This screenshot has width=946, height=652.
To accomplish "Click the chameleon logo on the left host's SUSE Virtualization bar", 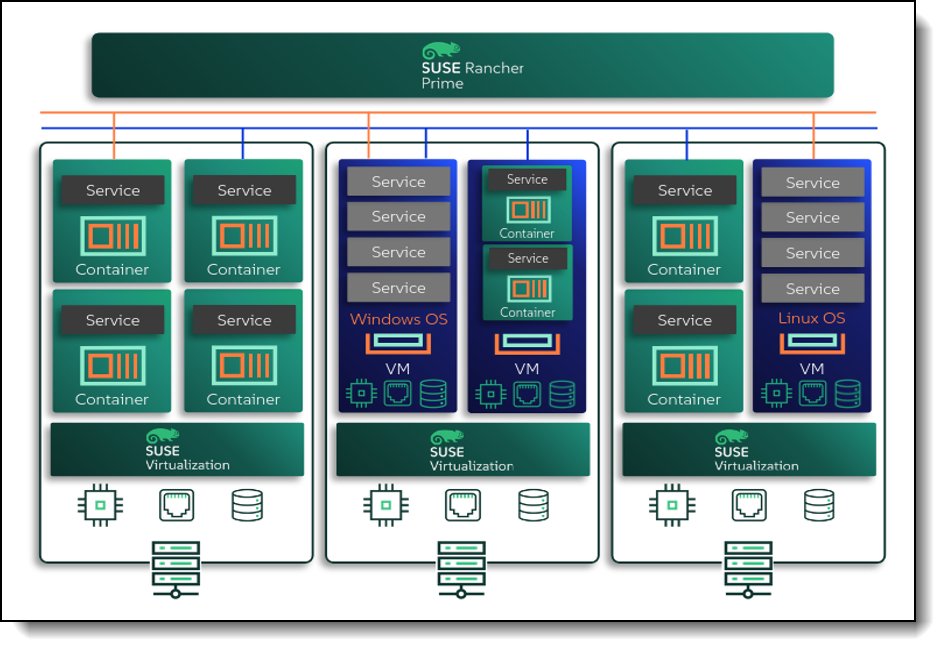I will click(162, 435).
